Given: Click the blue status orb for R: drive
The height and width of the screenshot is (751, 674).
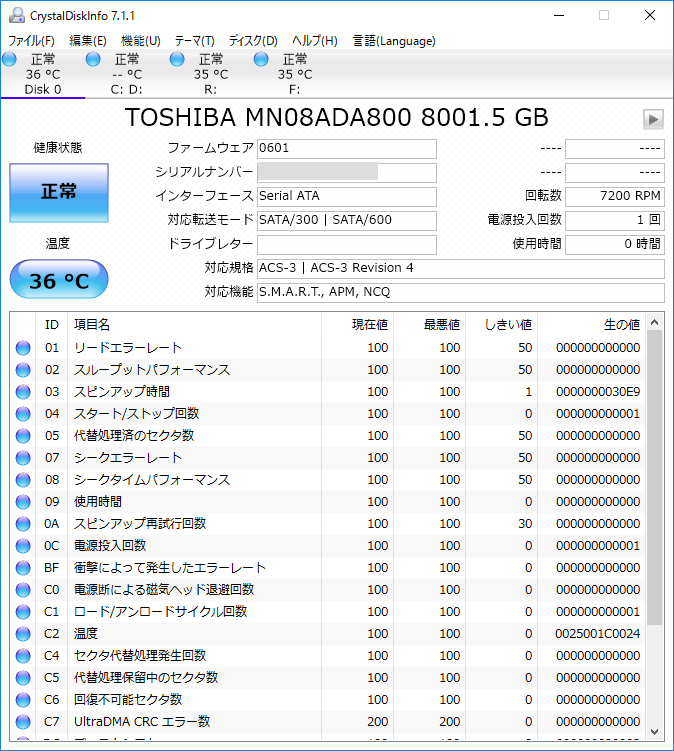Looking at the screenshot, I should pos(177,59).
